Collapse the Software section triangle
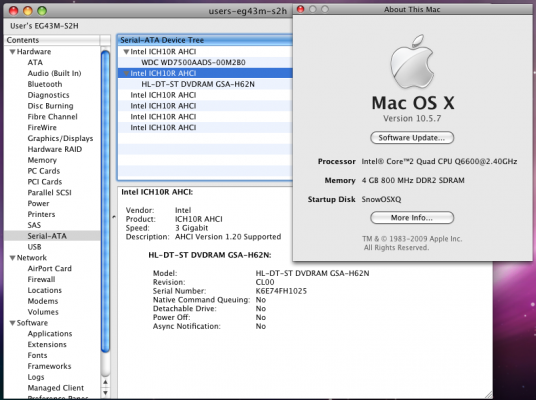The image size is (536, 400). tap(13, 323)
